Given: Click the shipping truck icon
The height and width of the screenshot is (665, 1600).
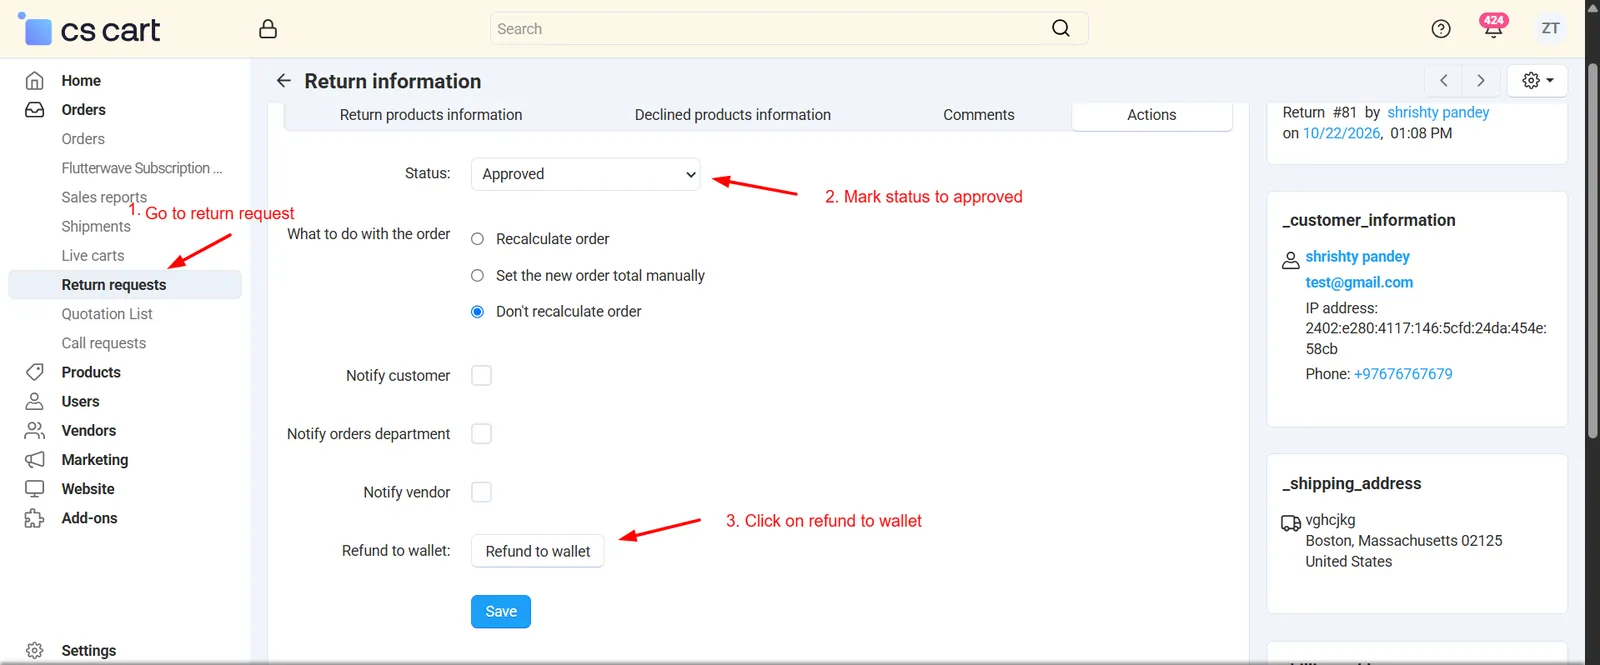Looking at the screenshot, I should pos(1291,523).
